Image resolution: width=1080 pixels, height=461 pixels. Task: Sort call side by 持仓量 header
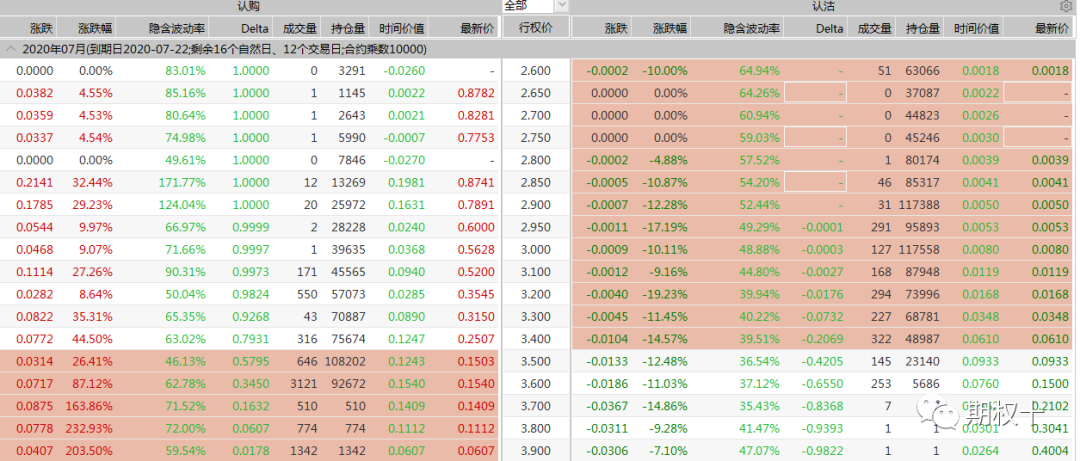[348, 28]
